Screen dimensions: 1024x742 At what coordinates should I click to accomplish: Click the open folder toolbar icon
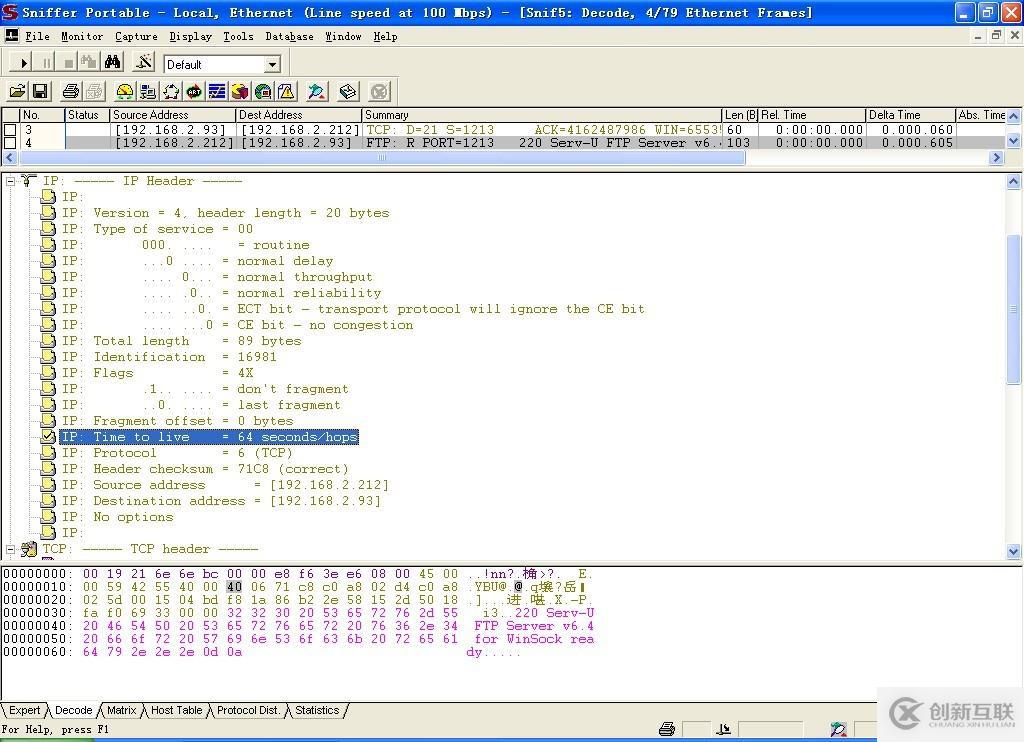pyautogui.click(x=17, y=92)
